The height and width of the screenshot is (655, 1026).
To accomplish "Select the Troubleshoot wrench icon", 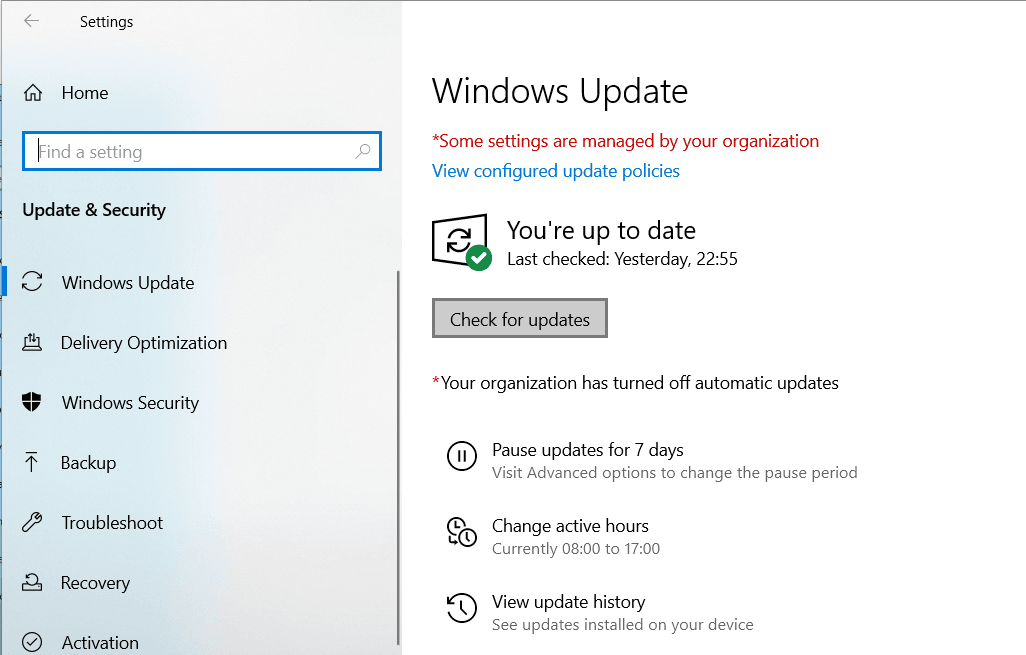I will [x=33, y=522].
